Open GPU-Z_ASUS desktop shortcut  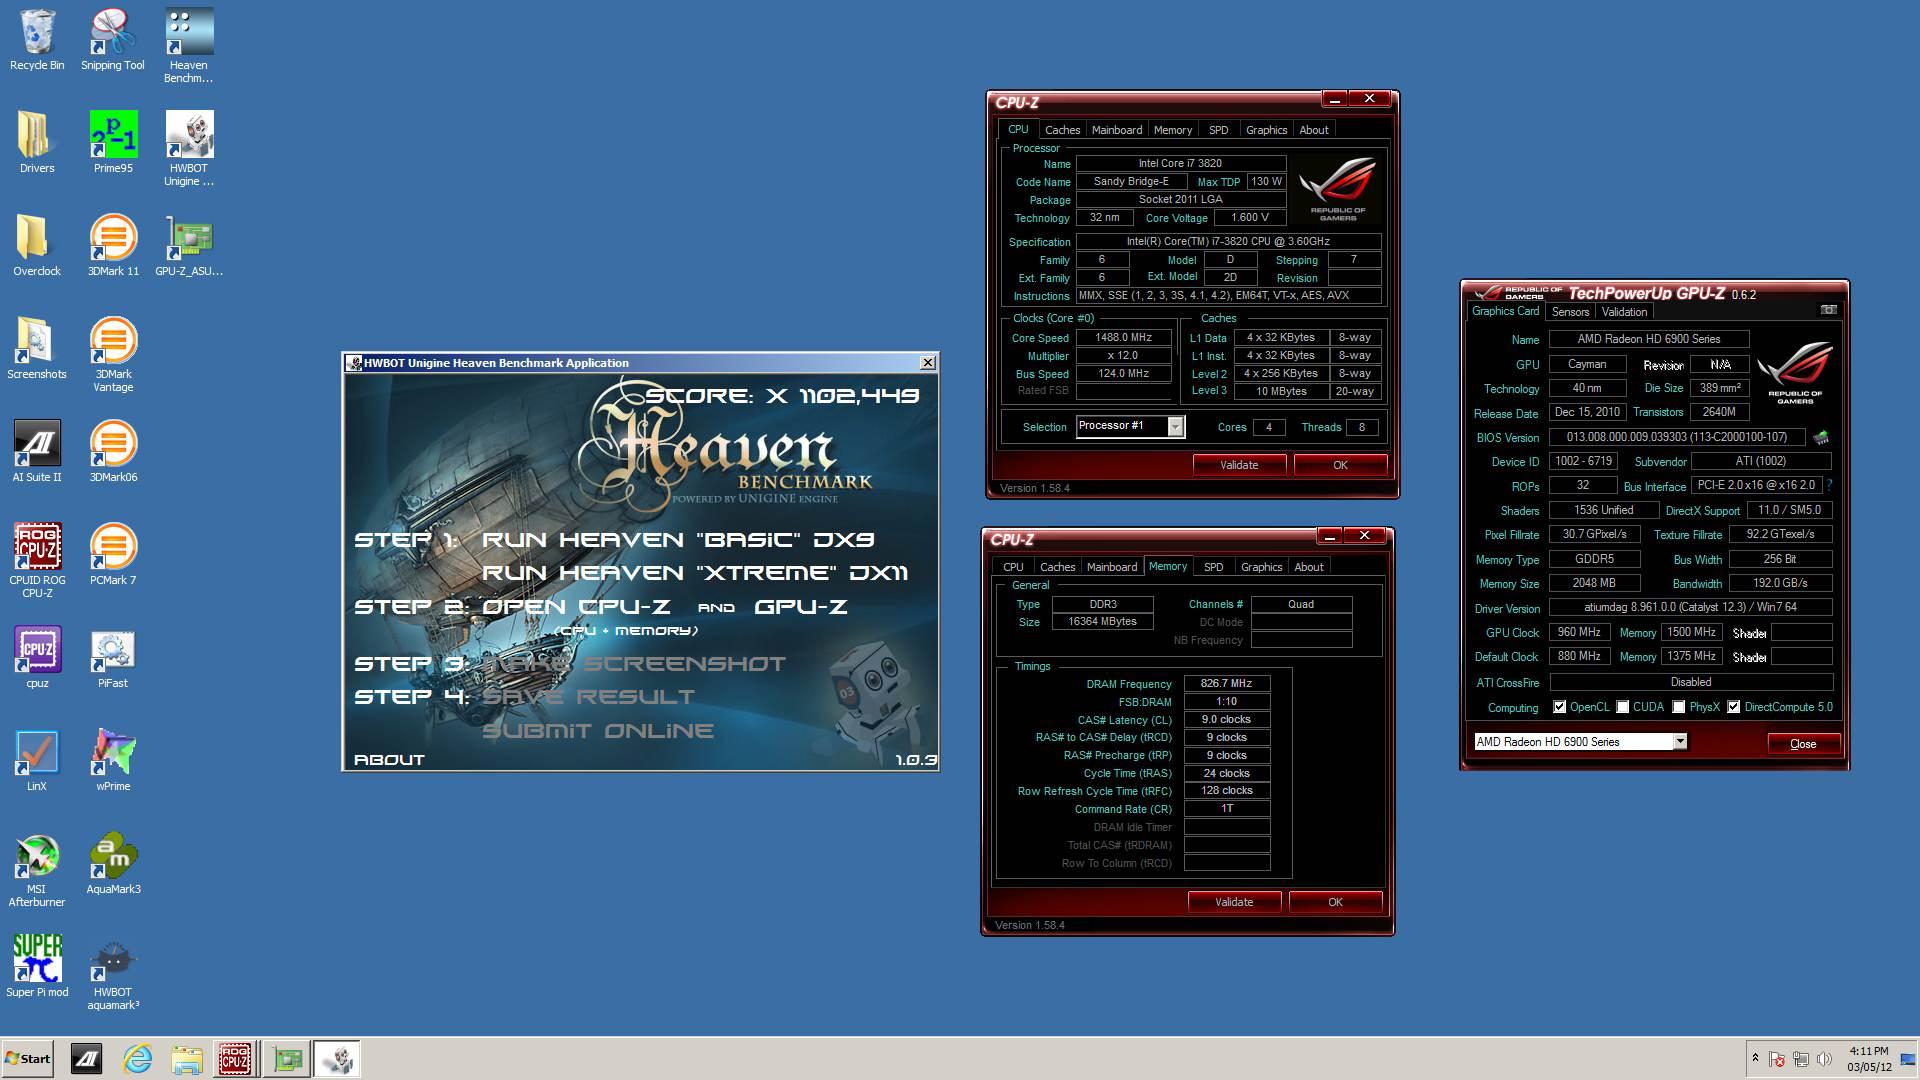click(x=189, y=246)
